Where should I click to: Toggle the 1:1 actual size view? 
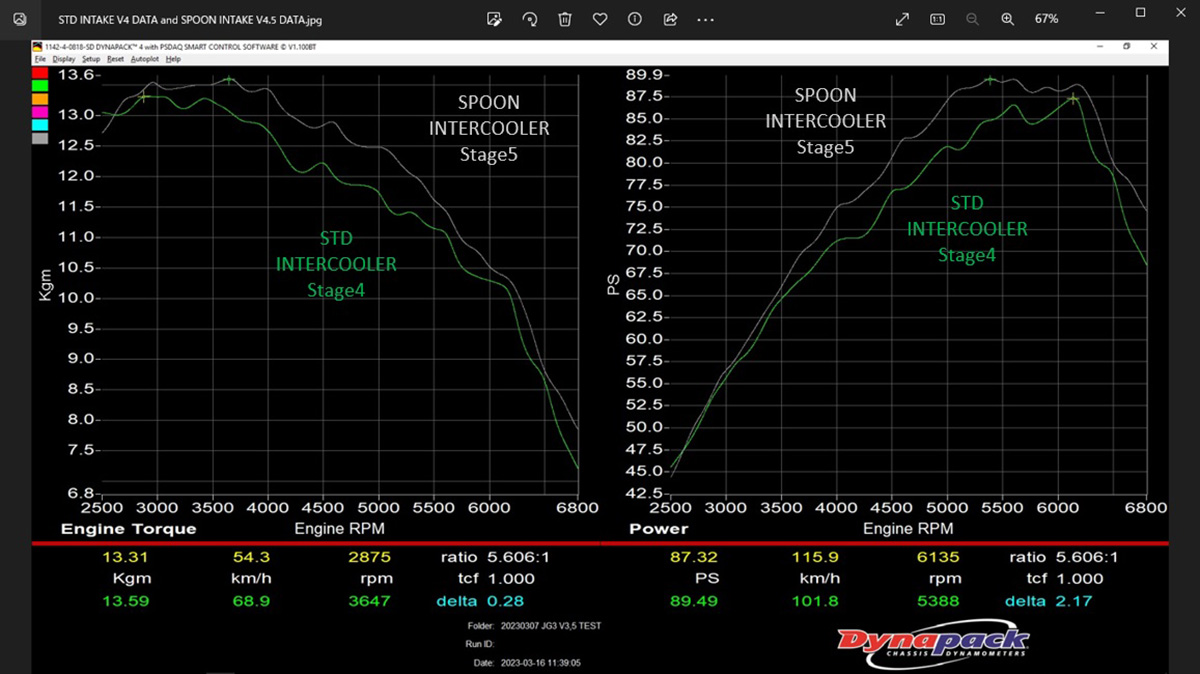937,19
